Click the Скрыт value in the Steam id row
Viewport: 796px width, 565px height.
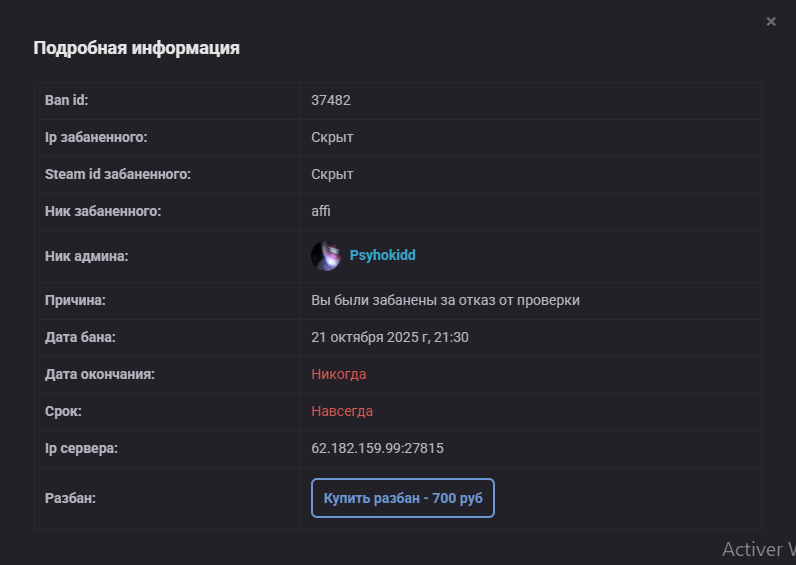point(332,174)
